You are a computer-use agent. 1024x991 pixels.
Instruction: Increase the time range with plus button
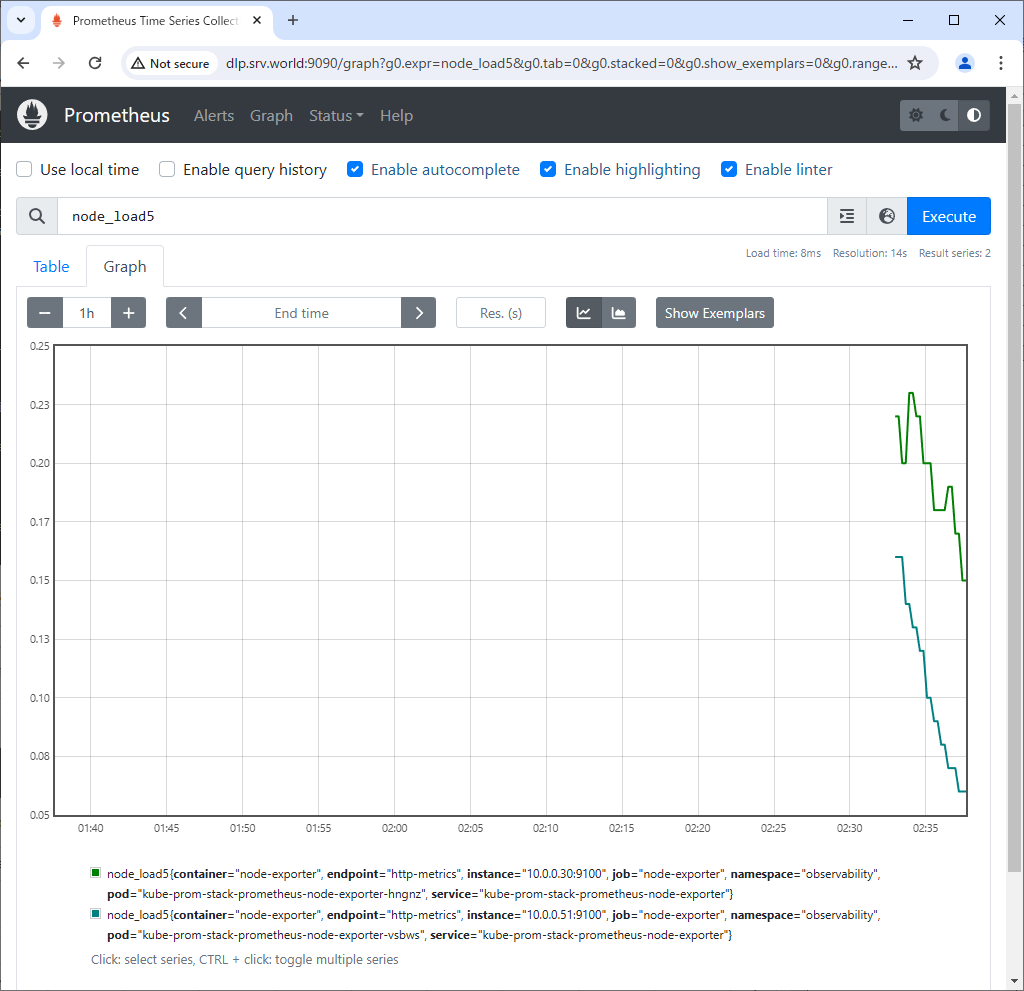[129, 313]
